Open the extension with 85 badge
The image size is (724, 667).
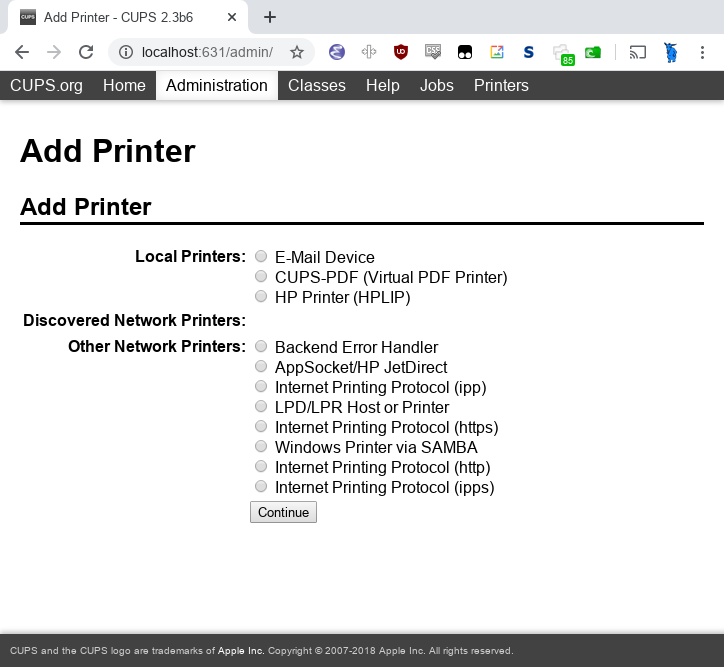563,54
